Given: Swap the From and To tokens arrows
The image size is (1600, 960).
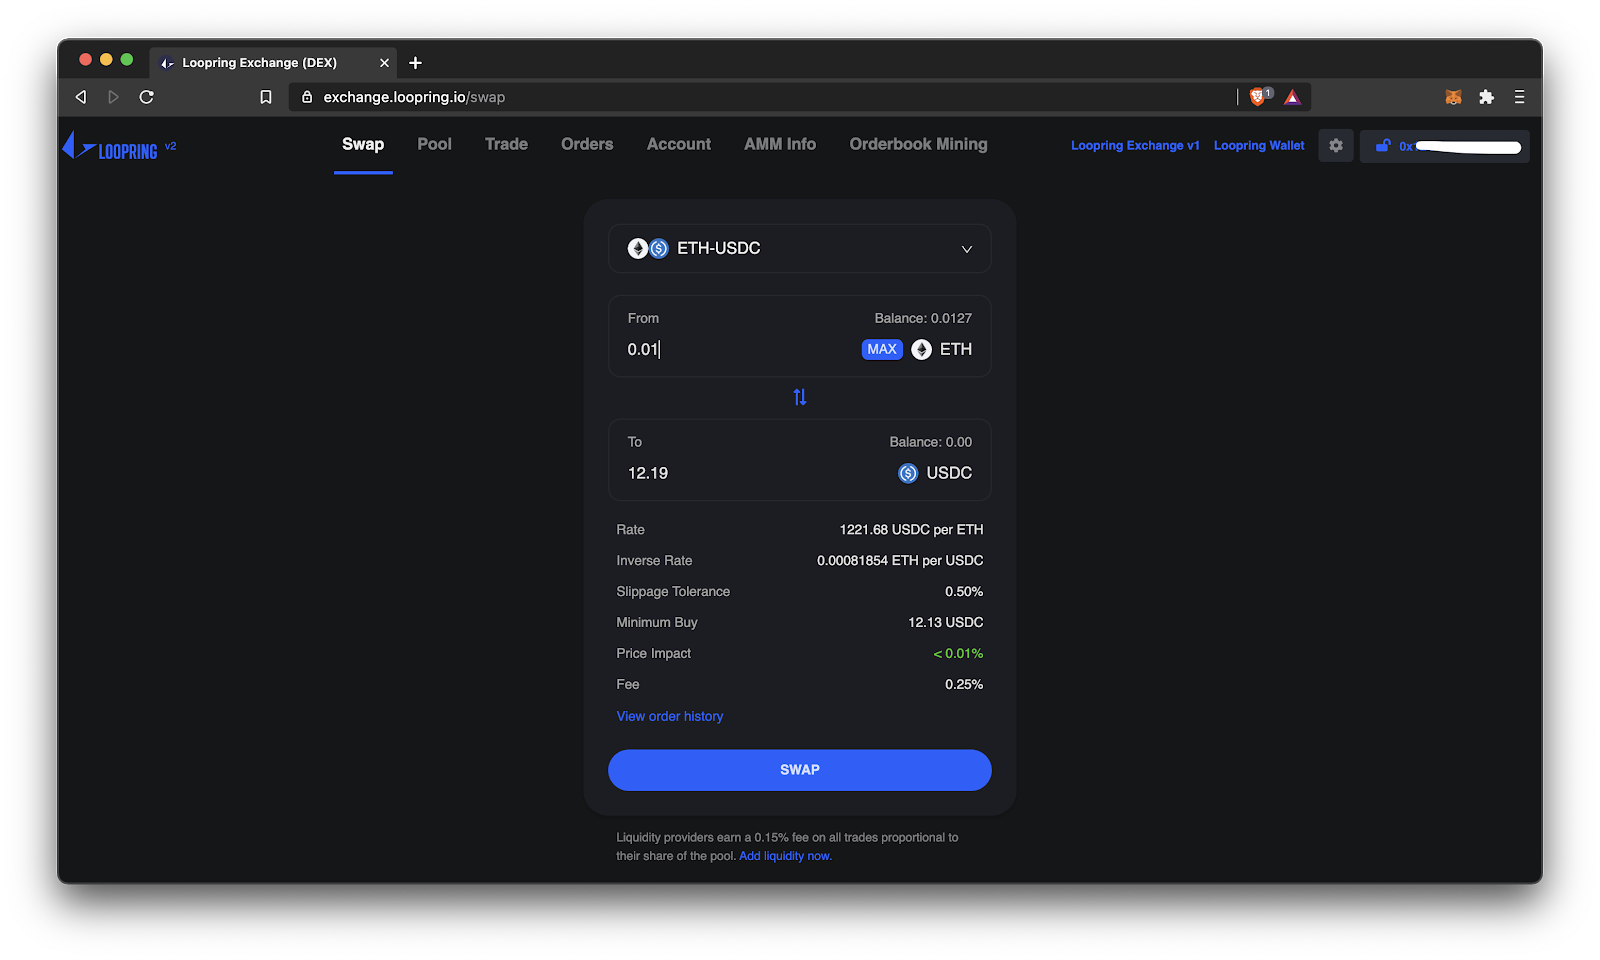Looking at the screenshot, I should pyautogui.click(x=800, y=397).
